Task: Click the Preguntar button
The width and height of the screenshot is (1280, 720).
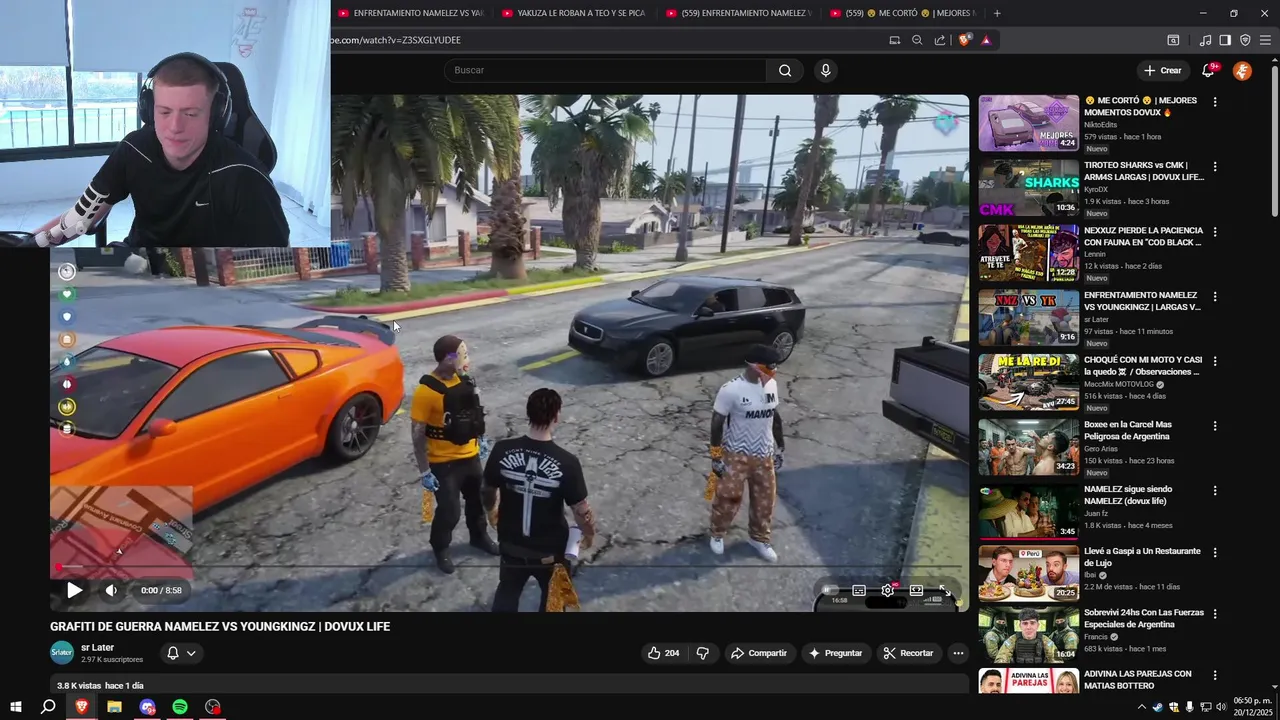Action: pyautogui.click(x=835, y=653)
